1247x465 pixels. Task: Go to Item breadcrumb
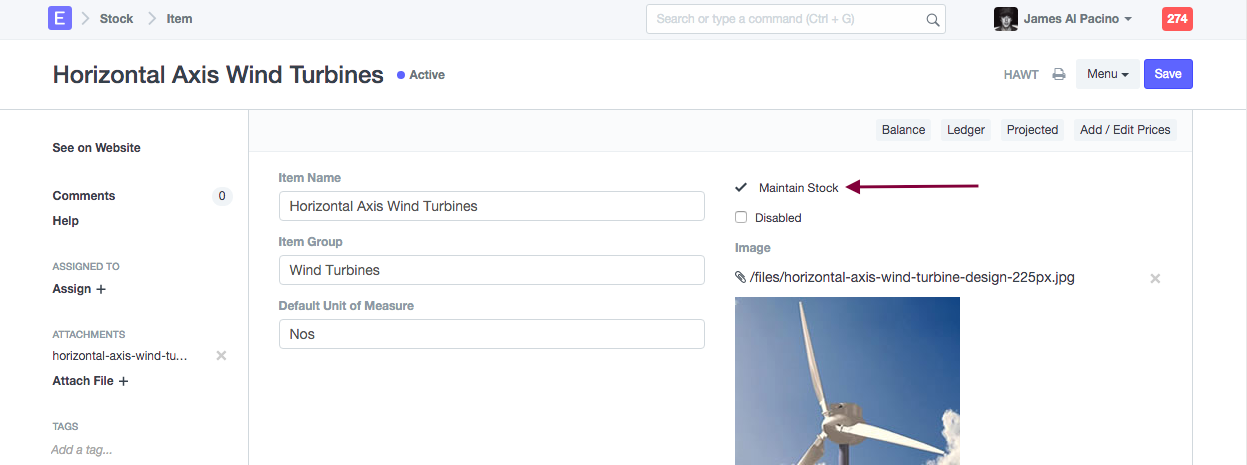(x=179, y=19)
